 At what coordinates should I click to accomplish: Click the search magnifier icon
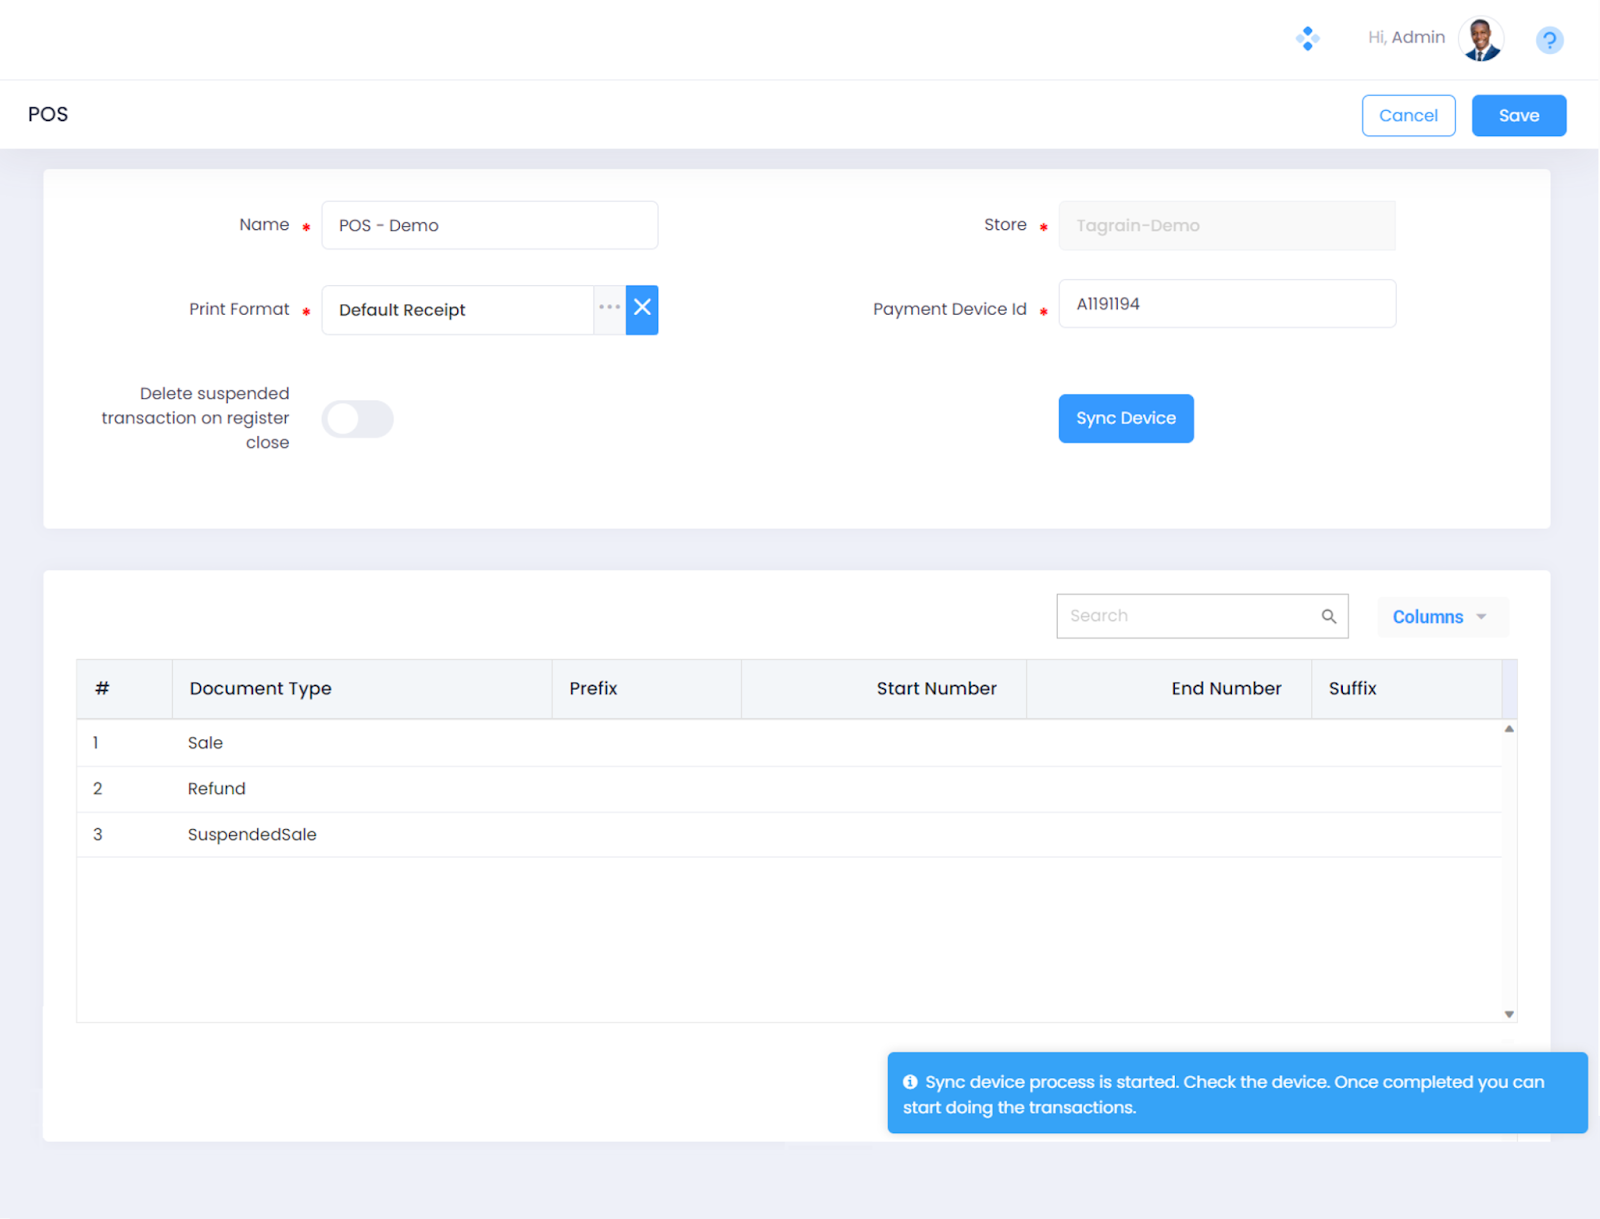pyautogui.click(x=1328, y=616)
